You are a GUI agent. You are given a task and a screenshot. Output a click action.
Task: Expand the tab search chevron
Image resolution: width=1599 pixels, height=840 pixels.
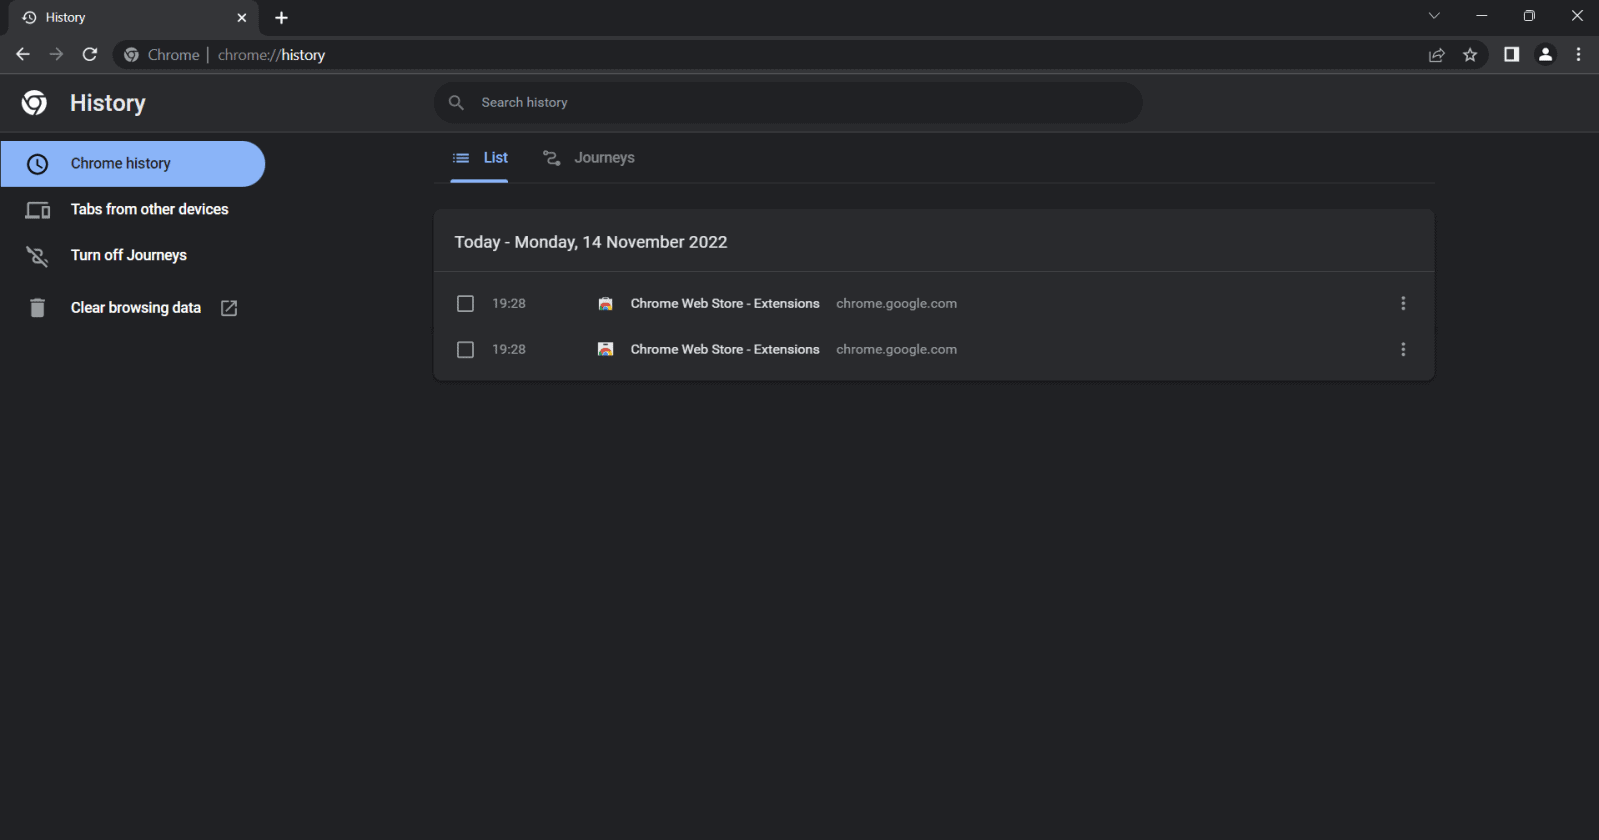[x=1434, y=16]
